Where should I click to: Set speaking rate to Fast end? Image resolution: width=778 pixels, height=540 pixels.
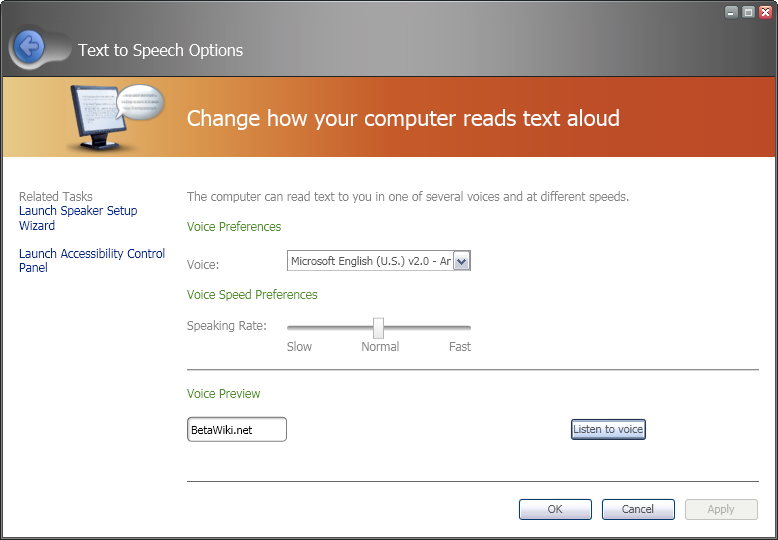[x=469, y=327]
